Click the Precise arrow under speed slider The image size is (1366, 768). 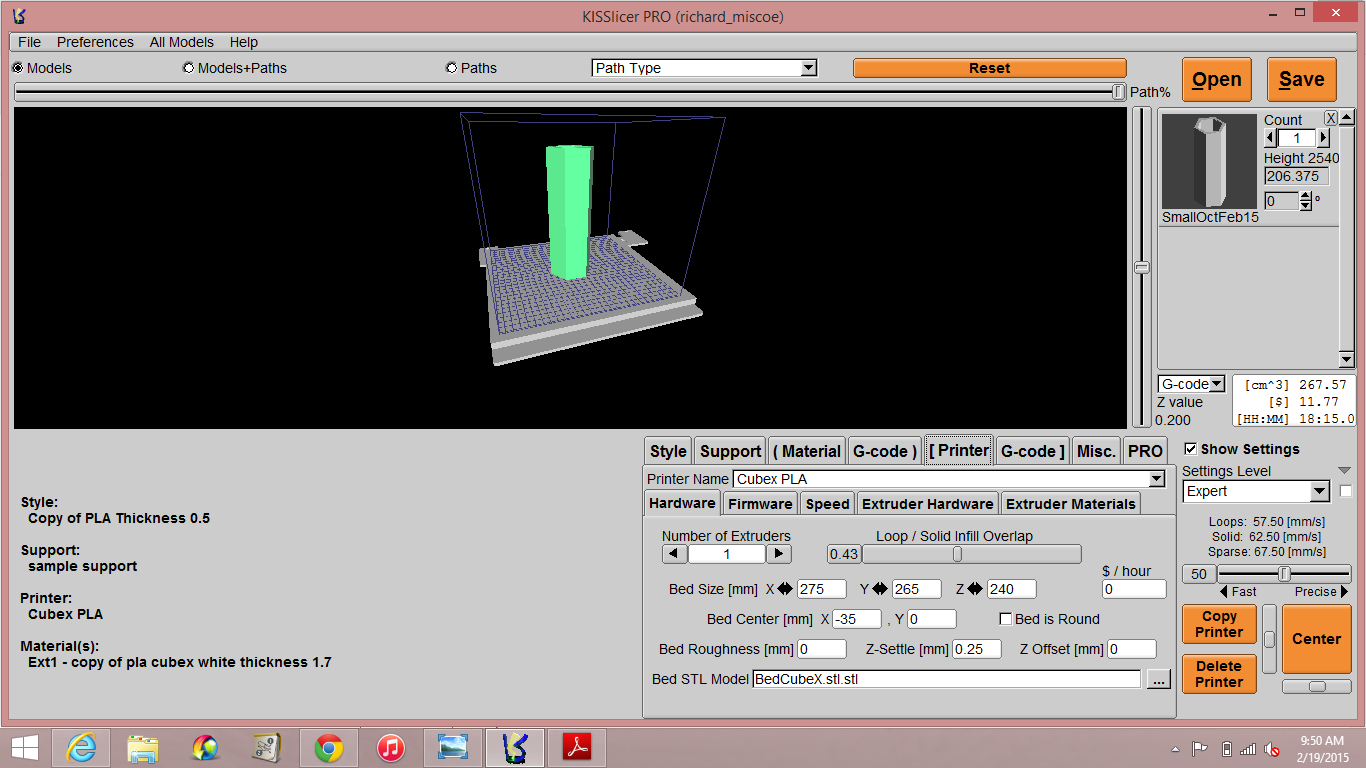point(1343,592)
